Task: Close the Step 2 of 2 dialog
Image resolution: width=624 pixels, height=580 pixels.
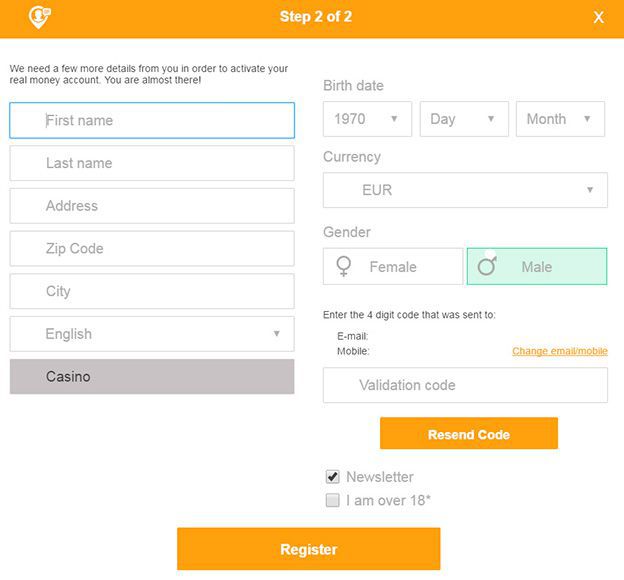Action: point(598,17)
